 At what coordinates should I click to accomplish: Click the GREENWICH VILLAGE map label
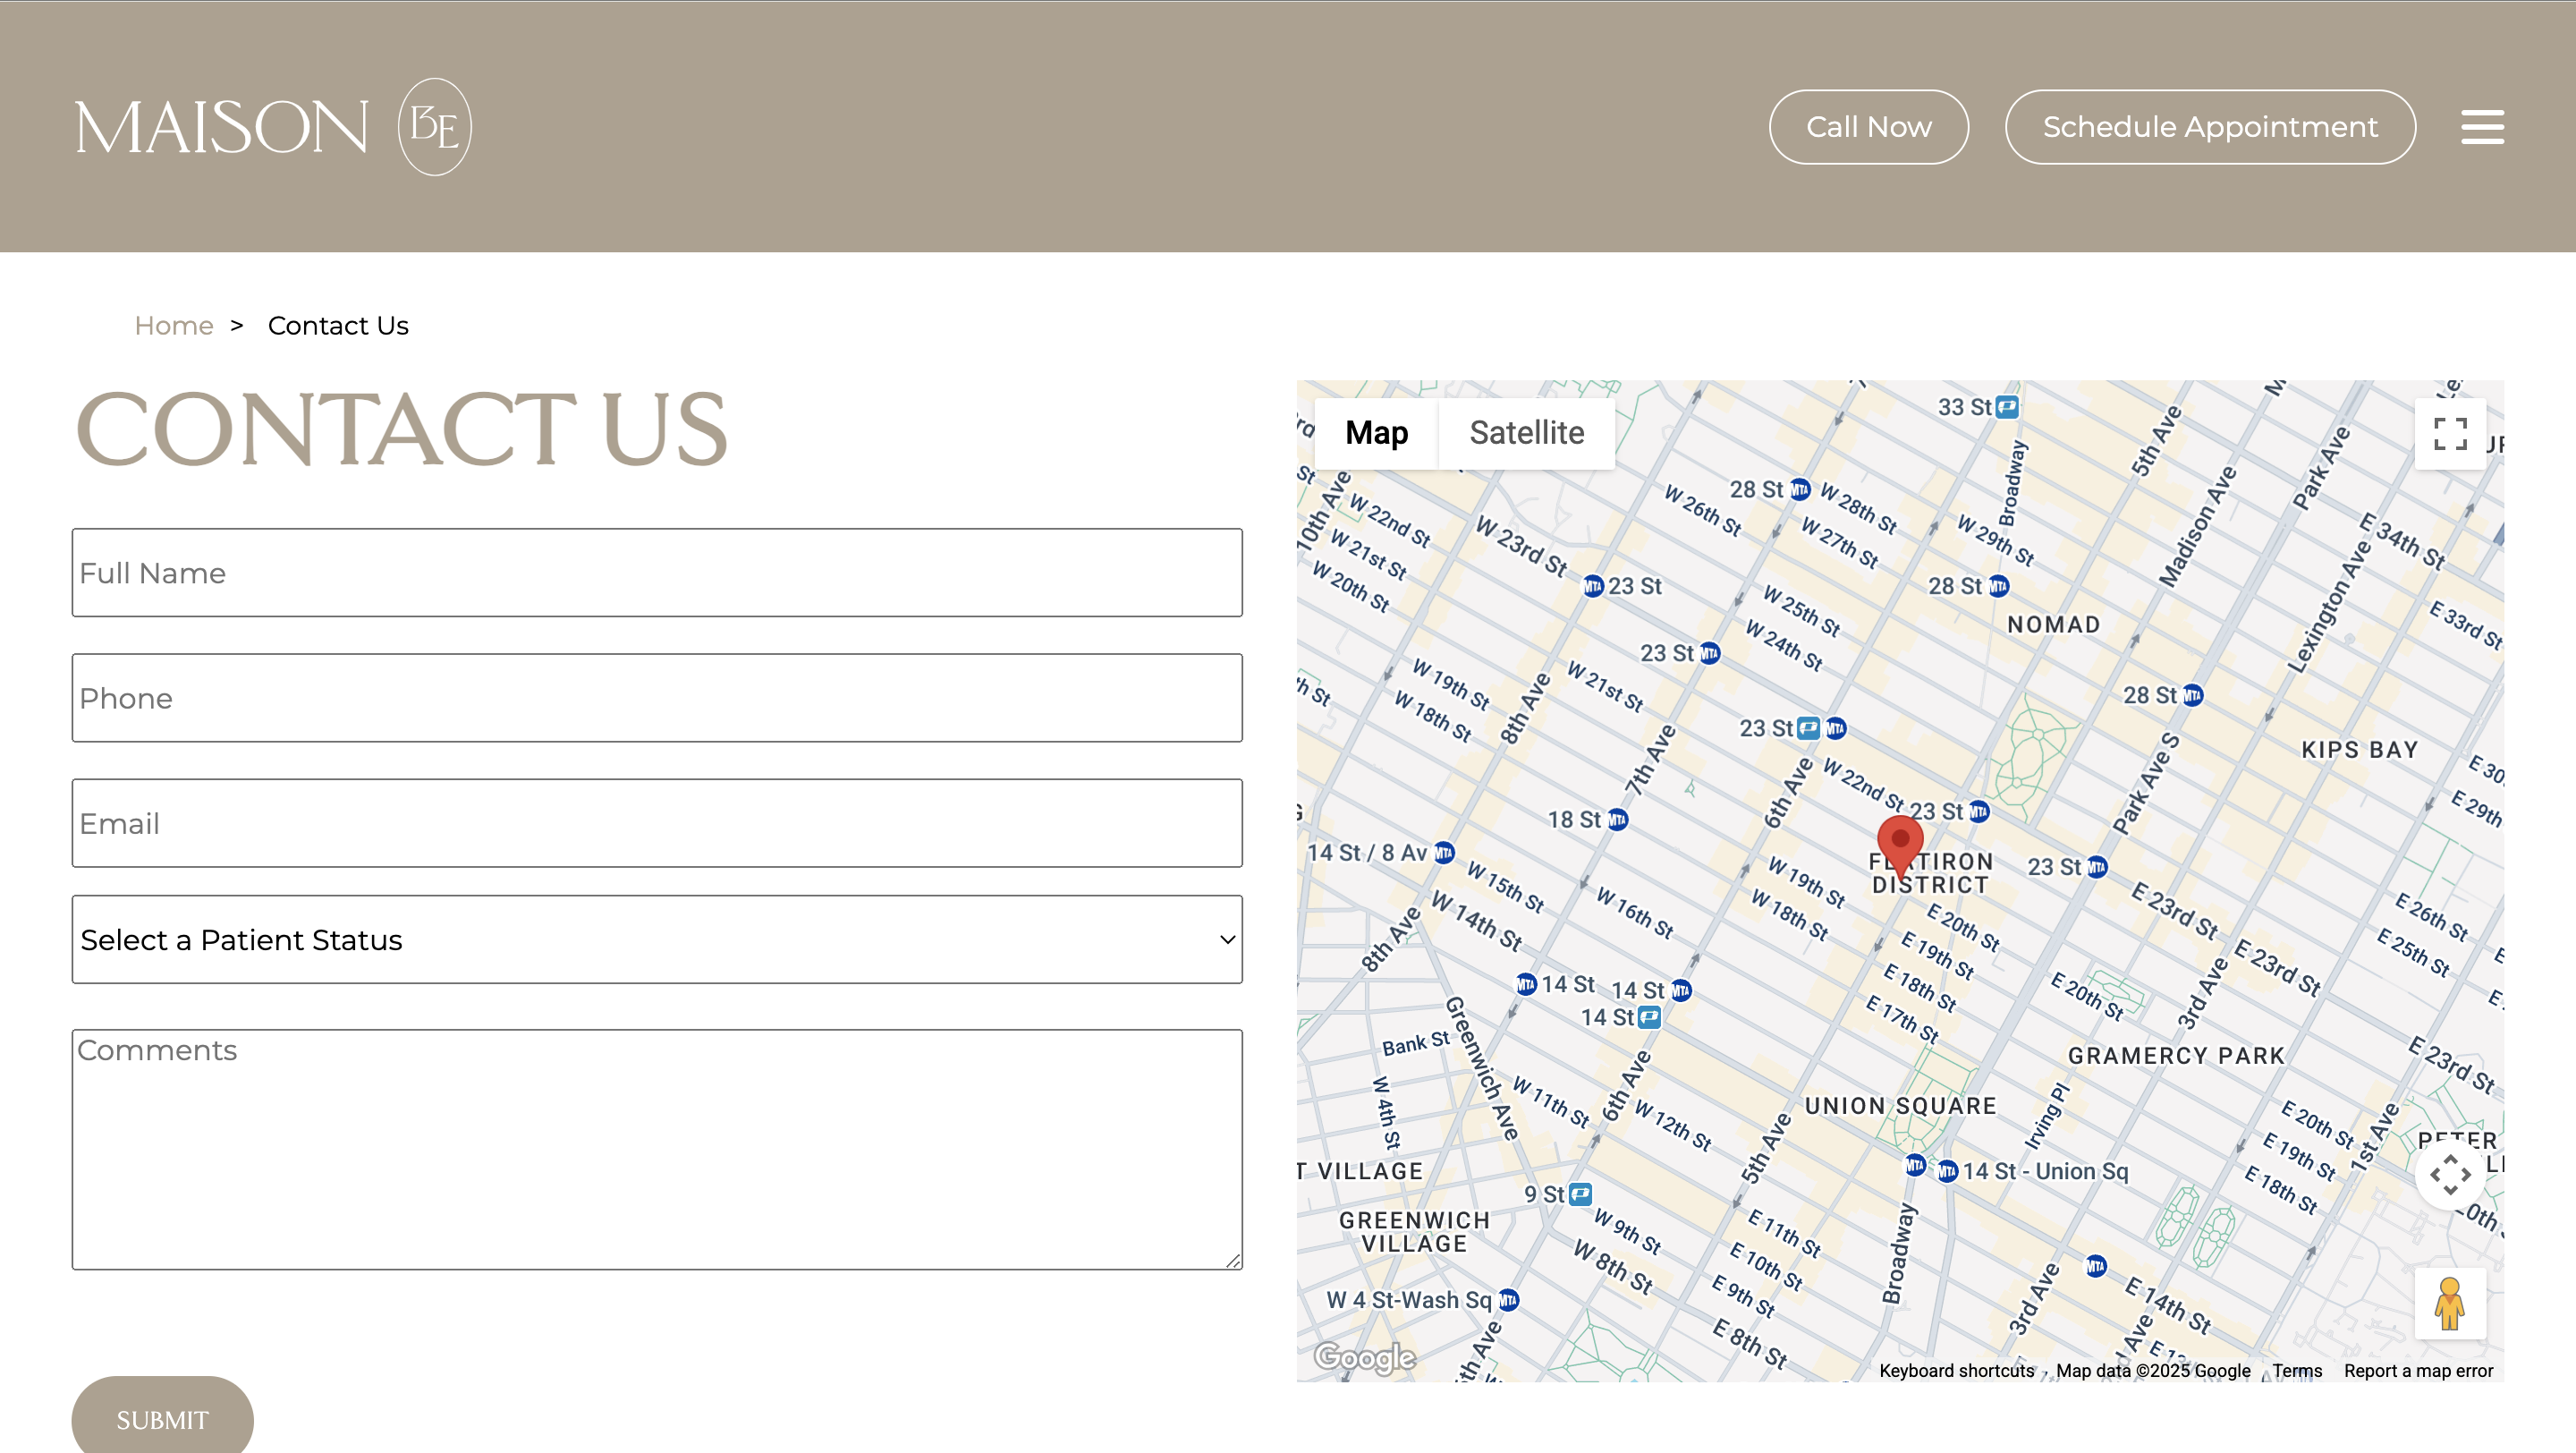point(1414,1232)
